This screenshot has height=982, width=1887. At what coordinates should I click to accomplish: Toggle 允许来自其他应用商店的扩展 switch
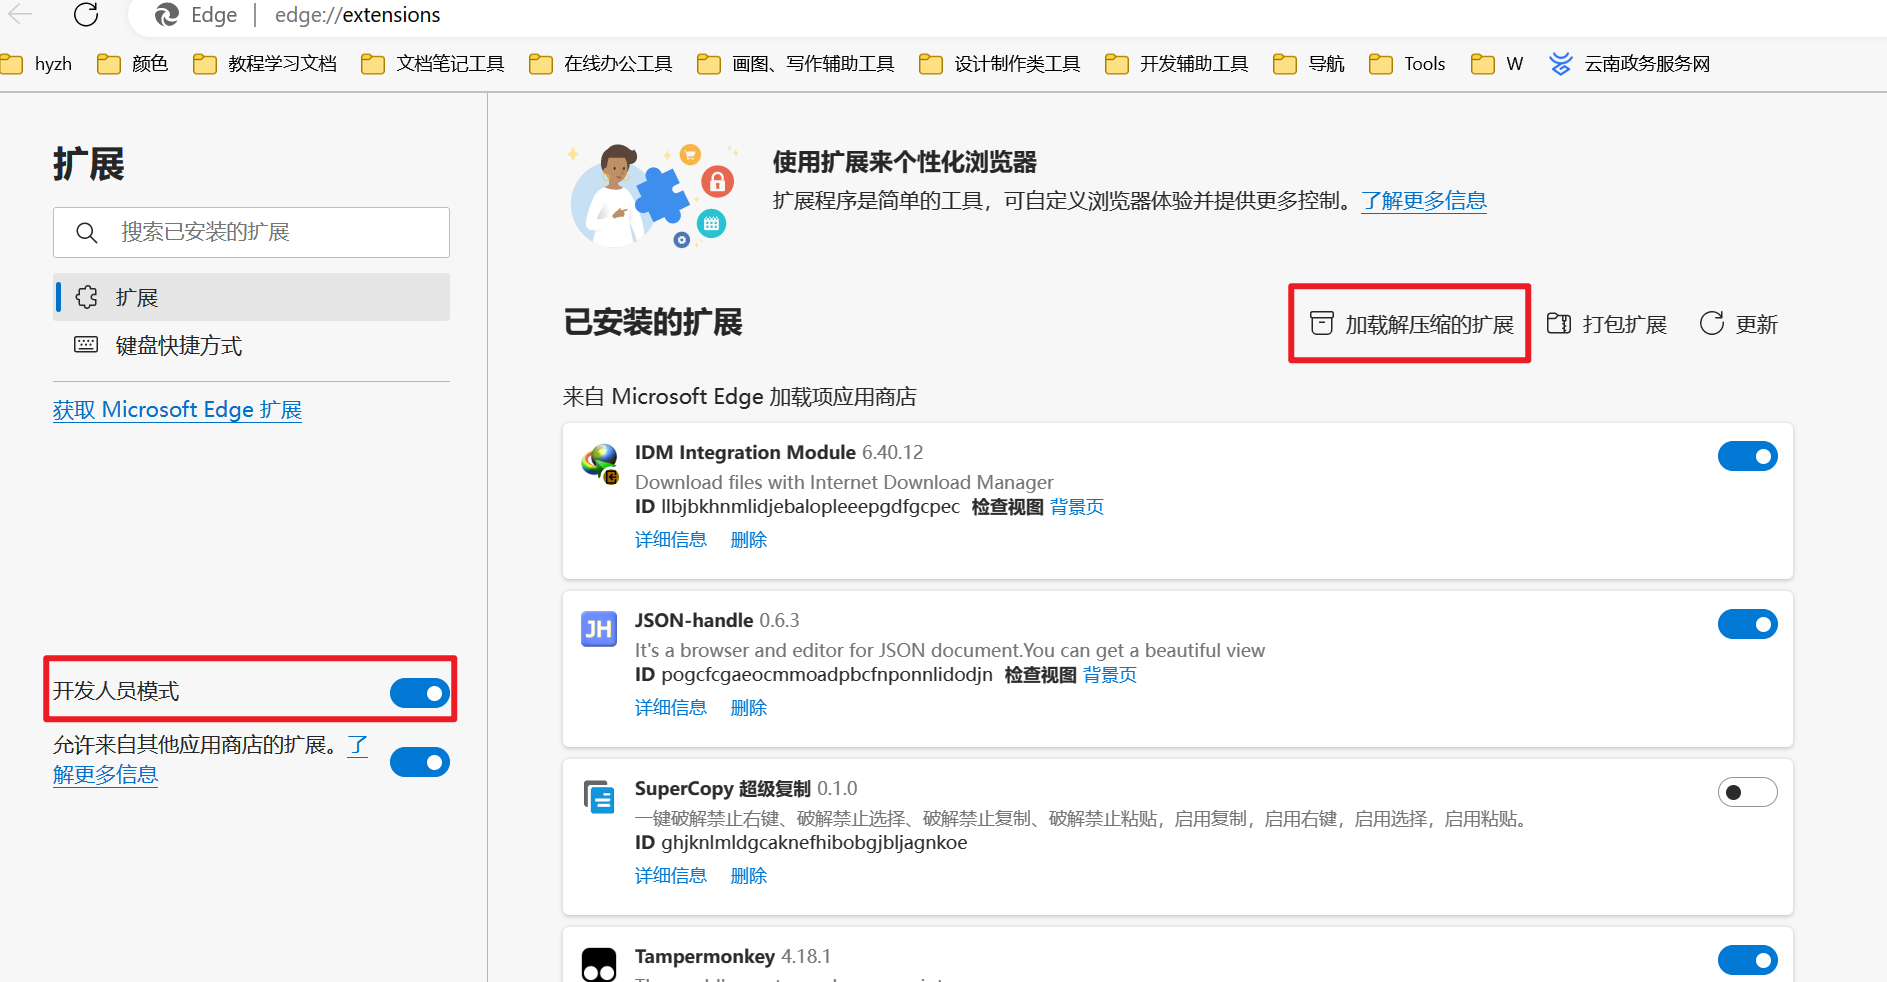(x=420, y=762)
